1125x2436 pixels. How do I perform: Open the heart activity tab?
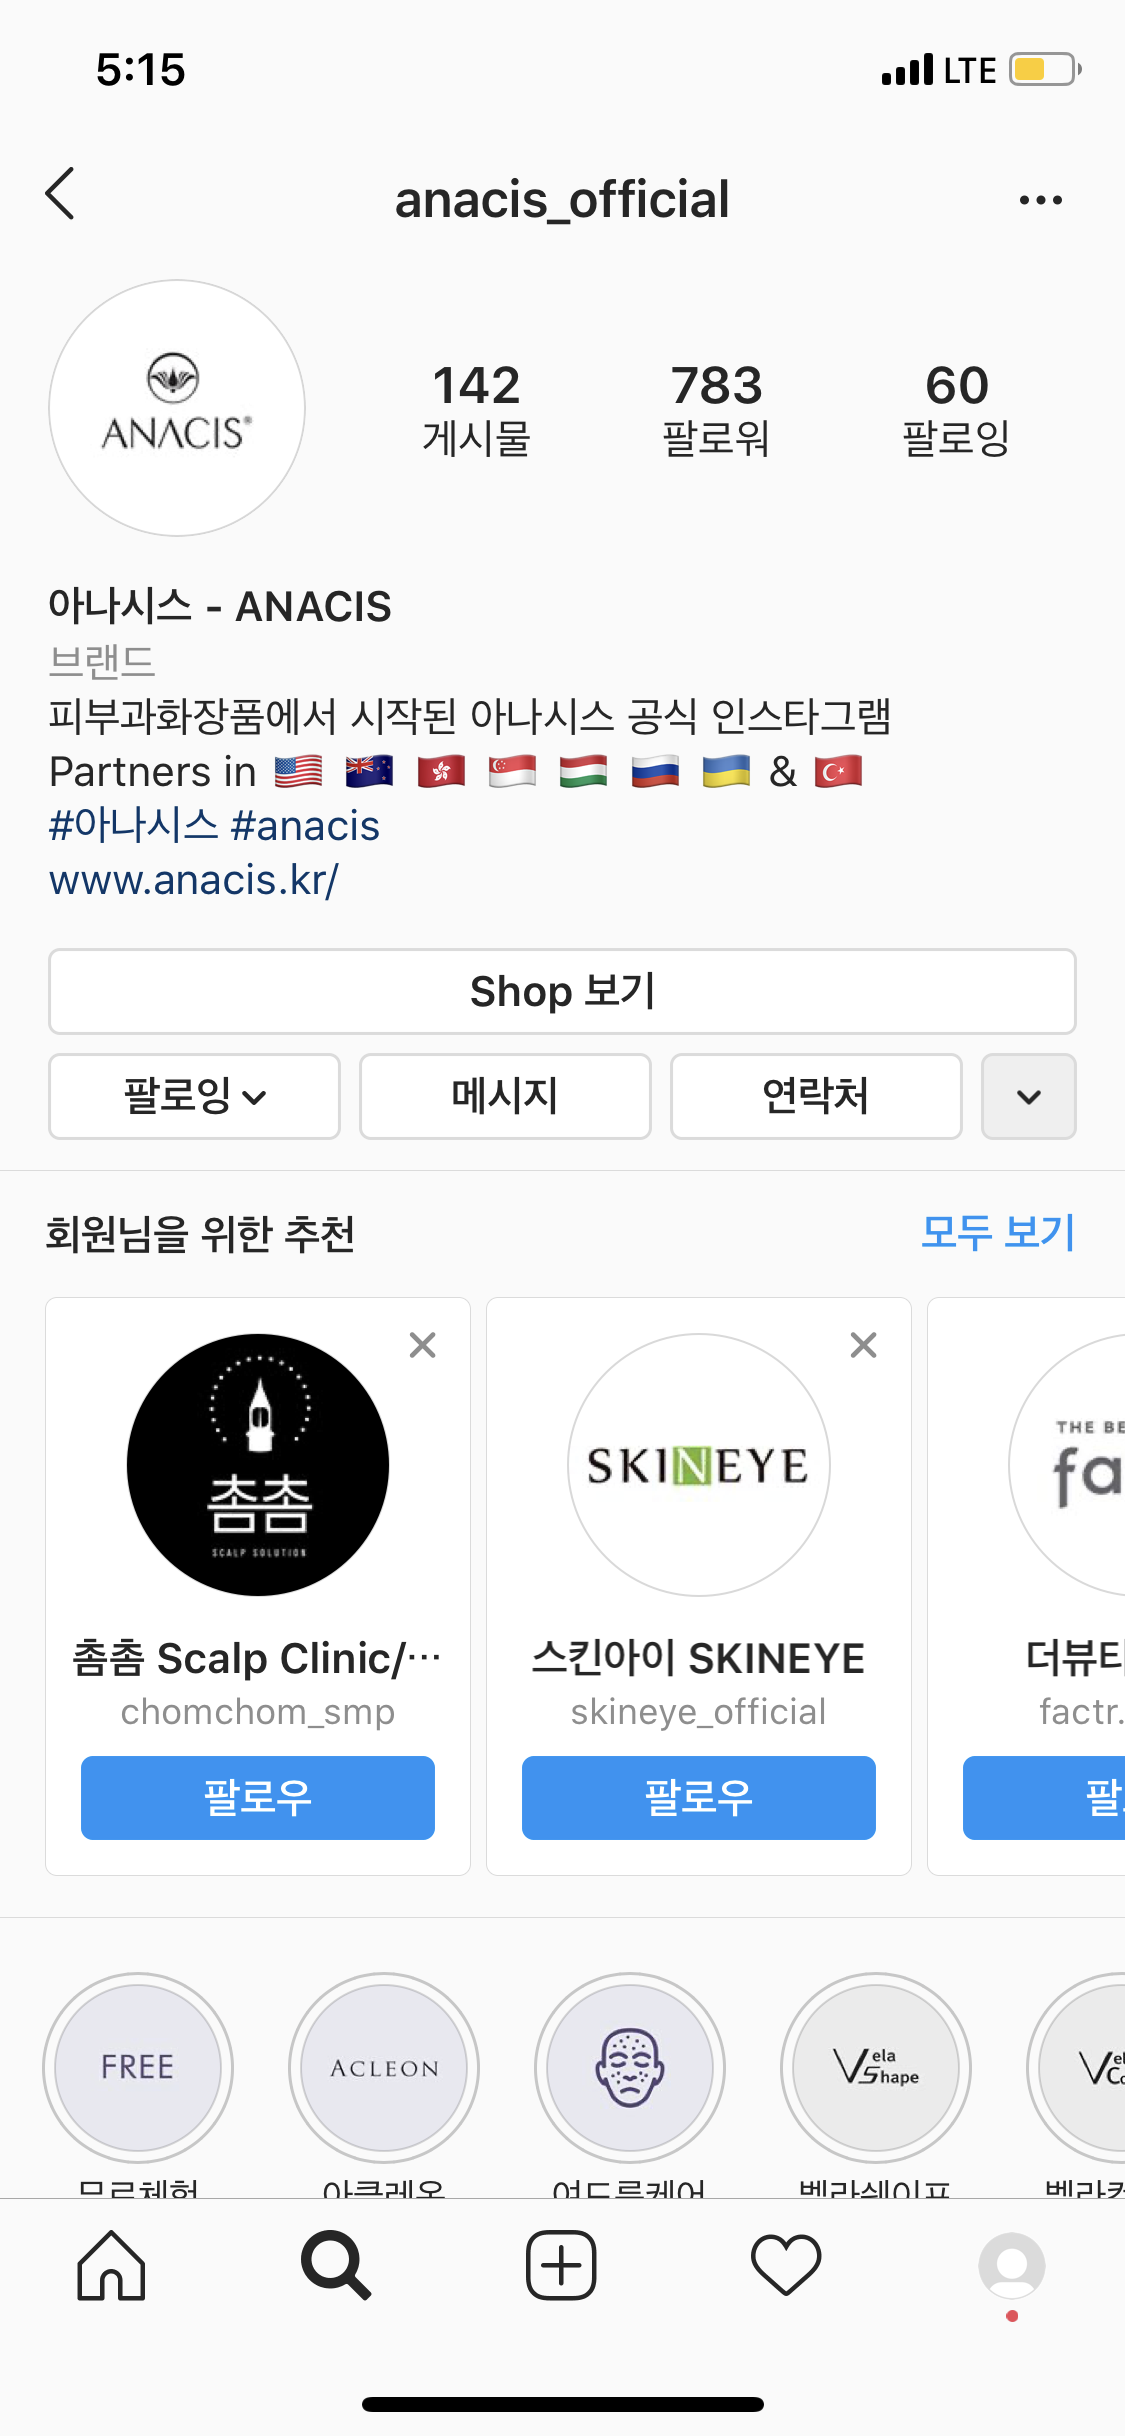pyautogui.click(x=786, y=2266)
